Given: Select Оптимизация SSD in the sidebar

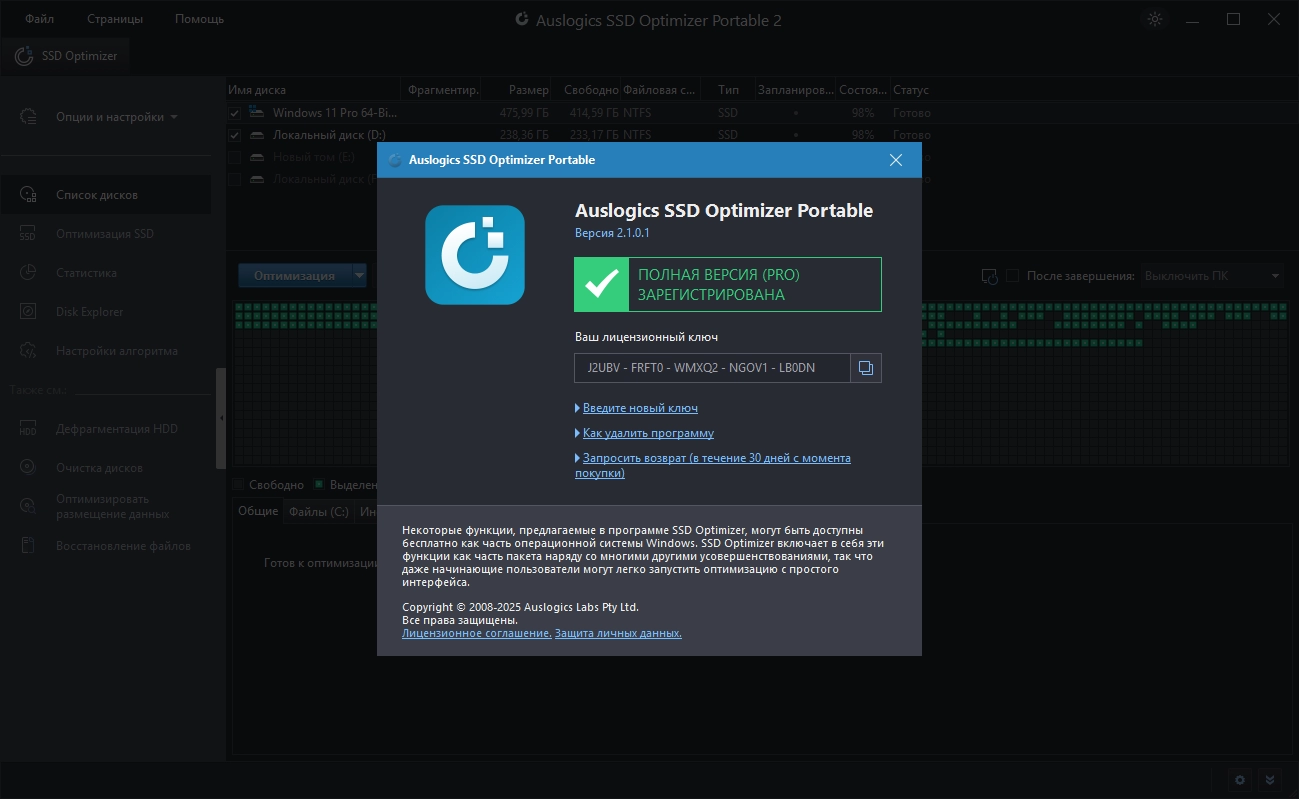Looking at the screenshot, I should pyautogui.click(x=106, y=234).
